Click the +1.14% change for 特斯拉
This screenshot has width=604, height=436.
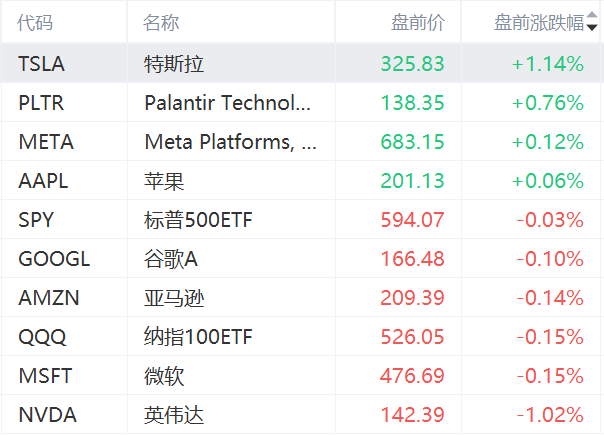coord(547,64)
